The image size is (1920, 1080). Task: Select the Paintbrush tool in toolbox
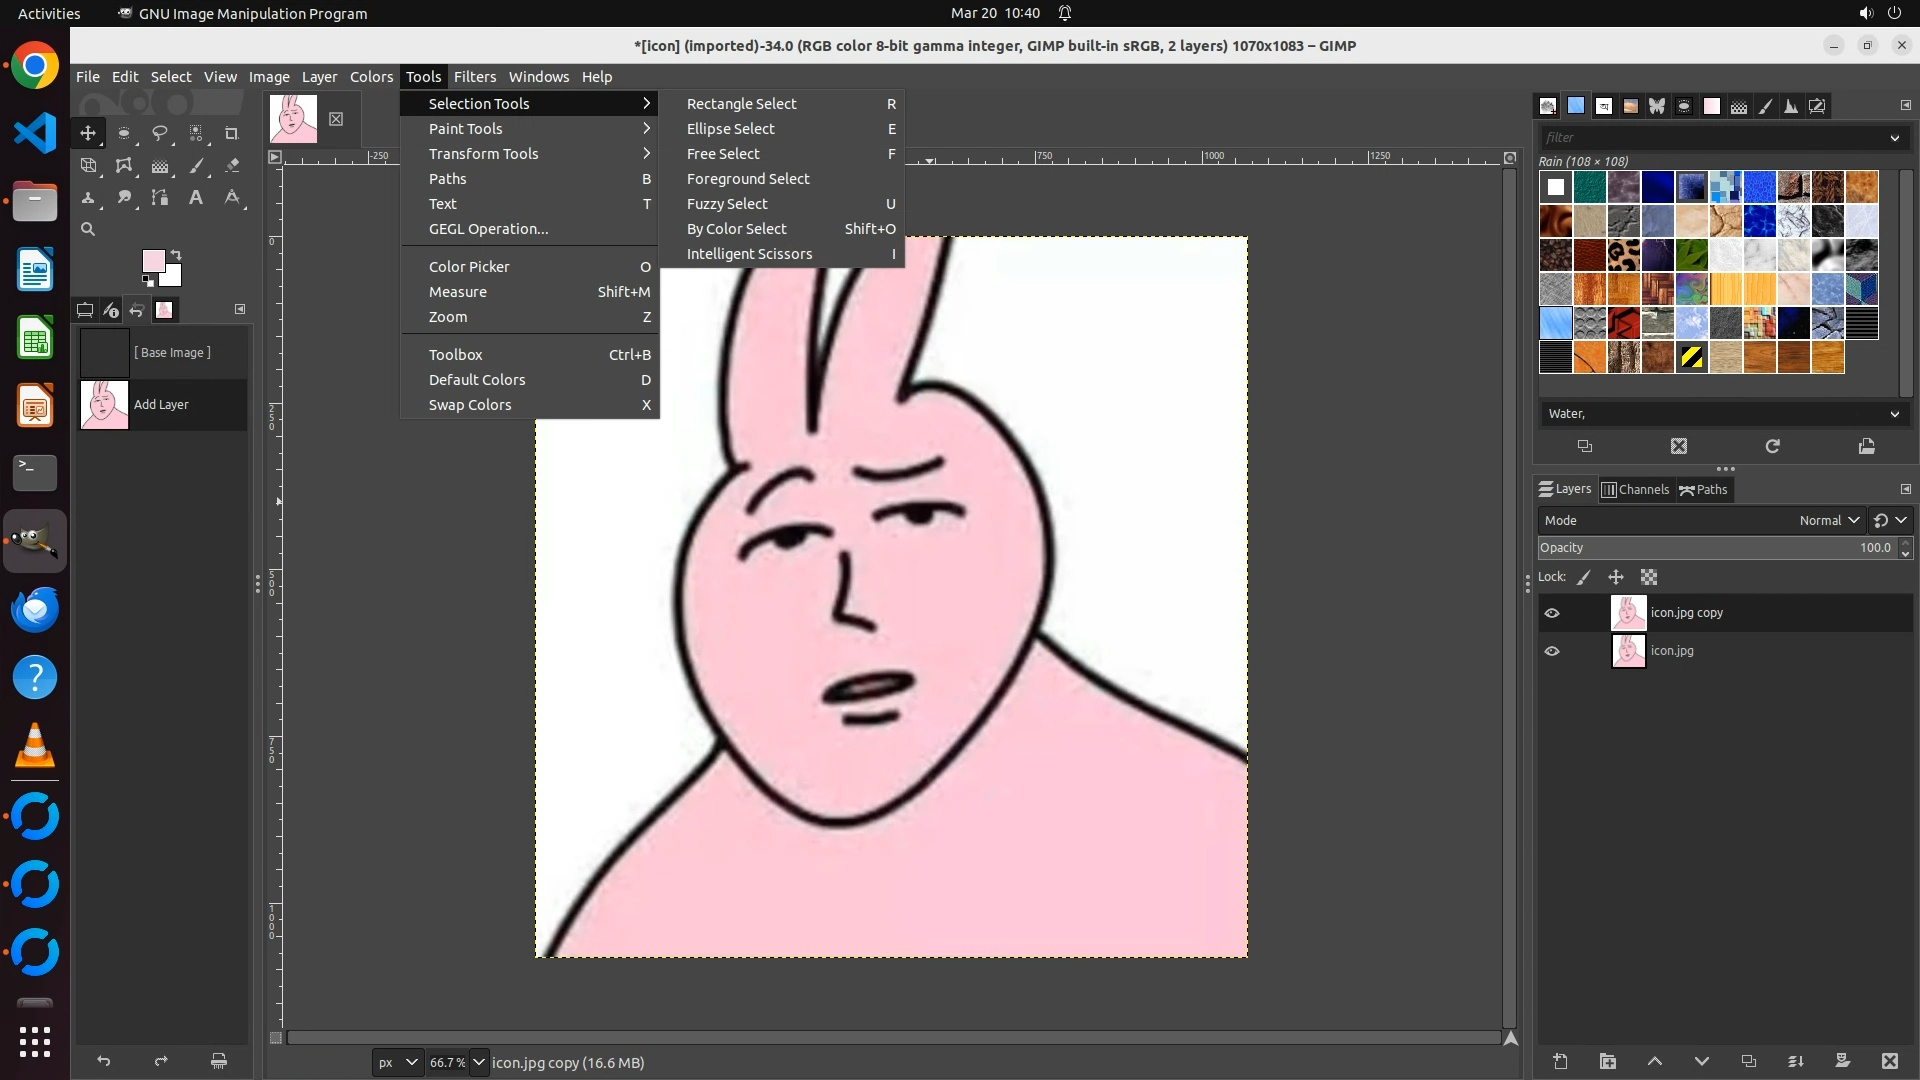coord(196,166)
